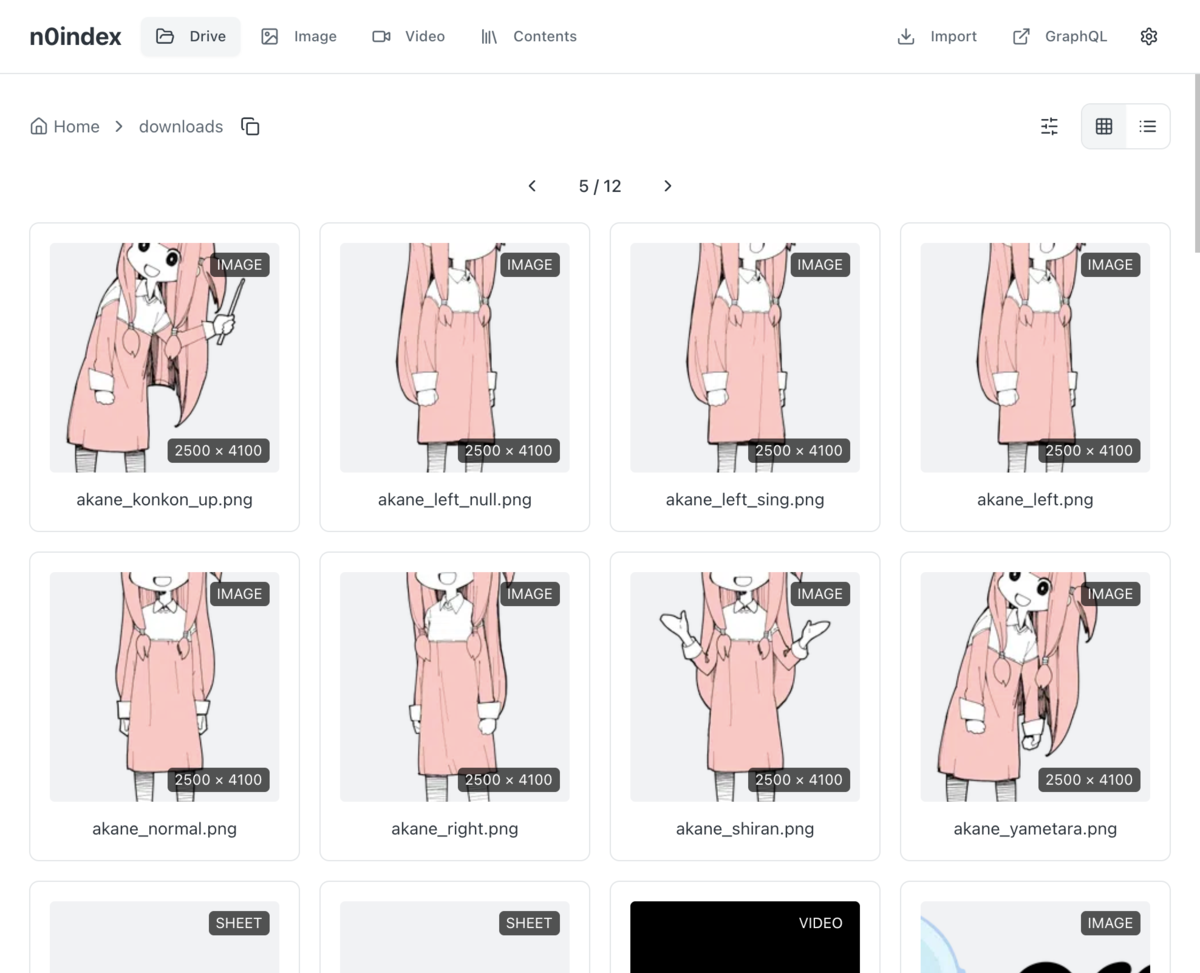Open the filter sliders icon
Screen dimensions: 1200x973
tap(1049, 126)
